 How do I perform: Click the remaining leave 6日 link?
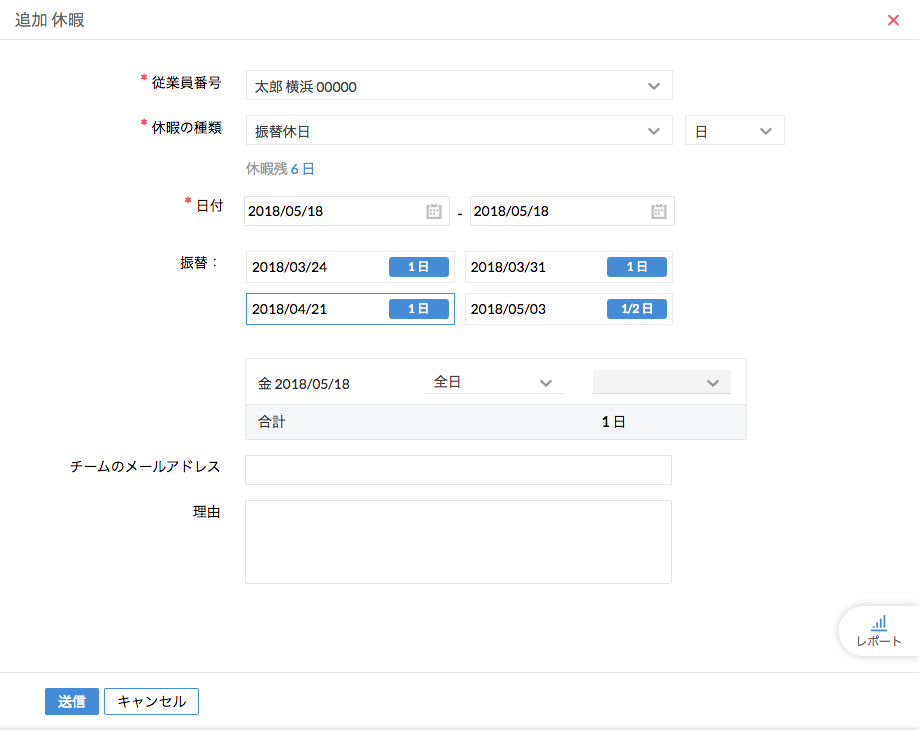pyautogui.click(x=302, y=169)
